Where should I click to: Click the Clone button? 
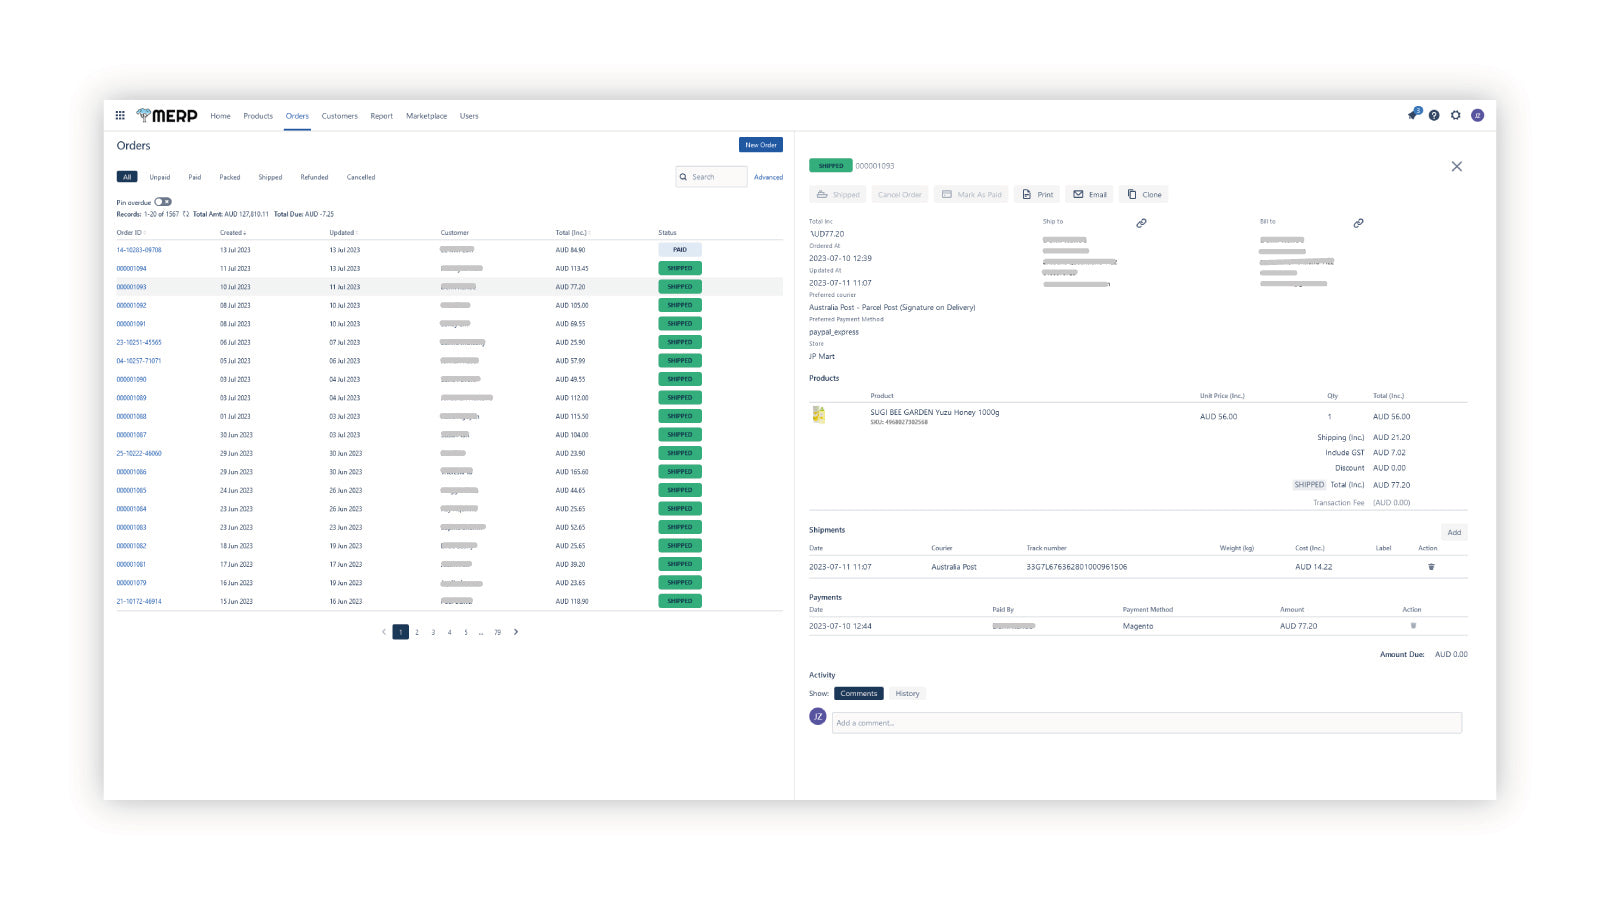[1144, 194]
